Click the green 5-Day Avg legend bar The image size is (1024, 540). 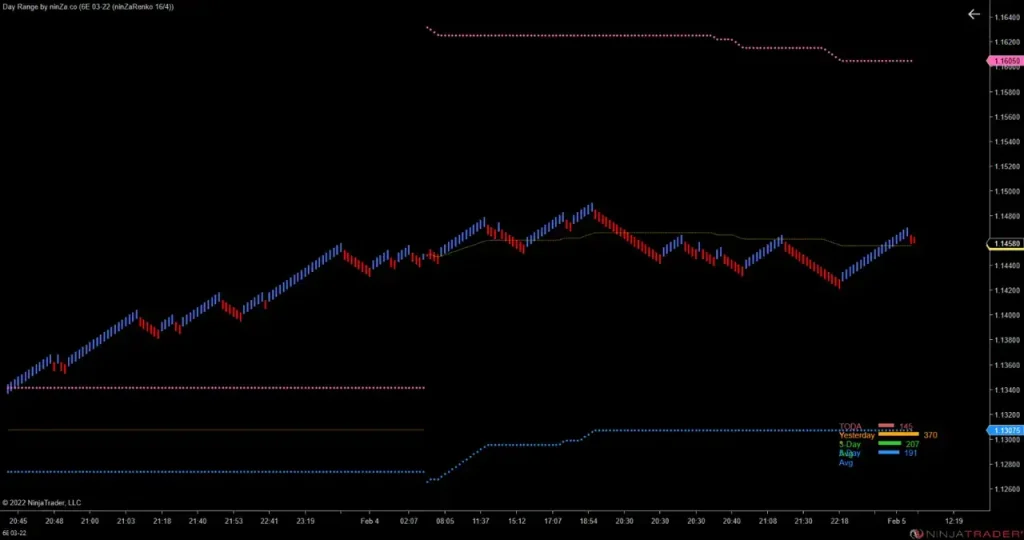point(889,444)
